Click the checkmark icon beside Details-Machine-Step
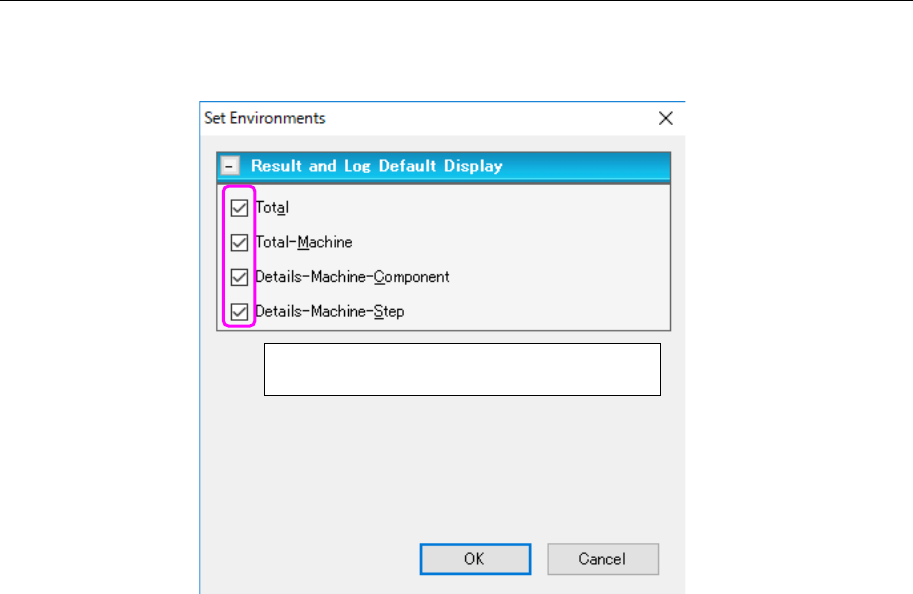913x594 pixels. tap(239, 311)
